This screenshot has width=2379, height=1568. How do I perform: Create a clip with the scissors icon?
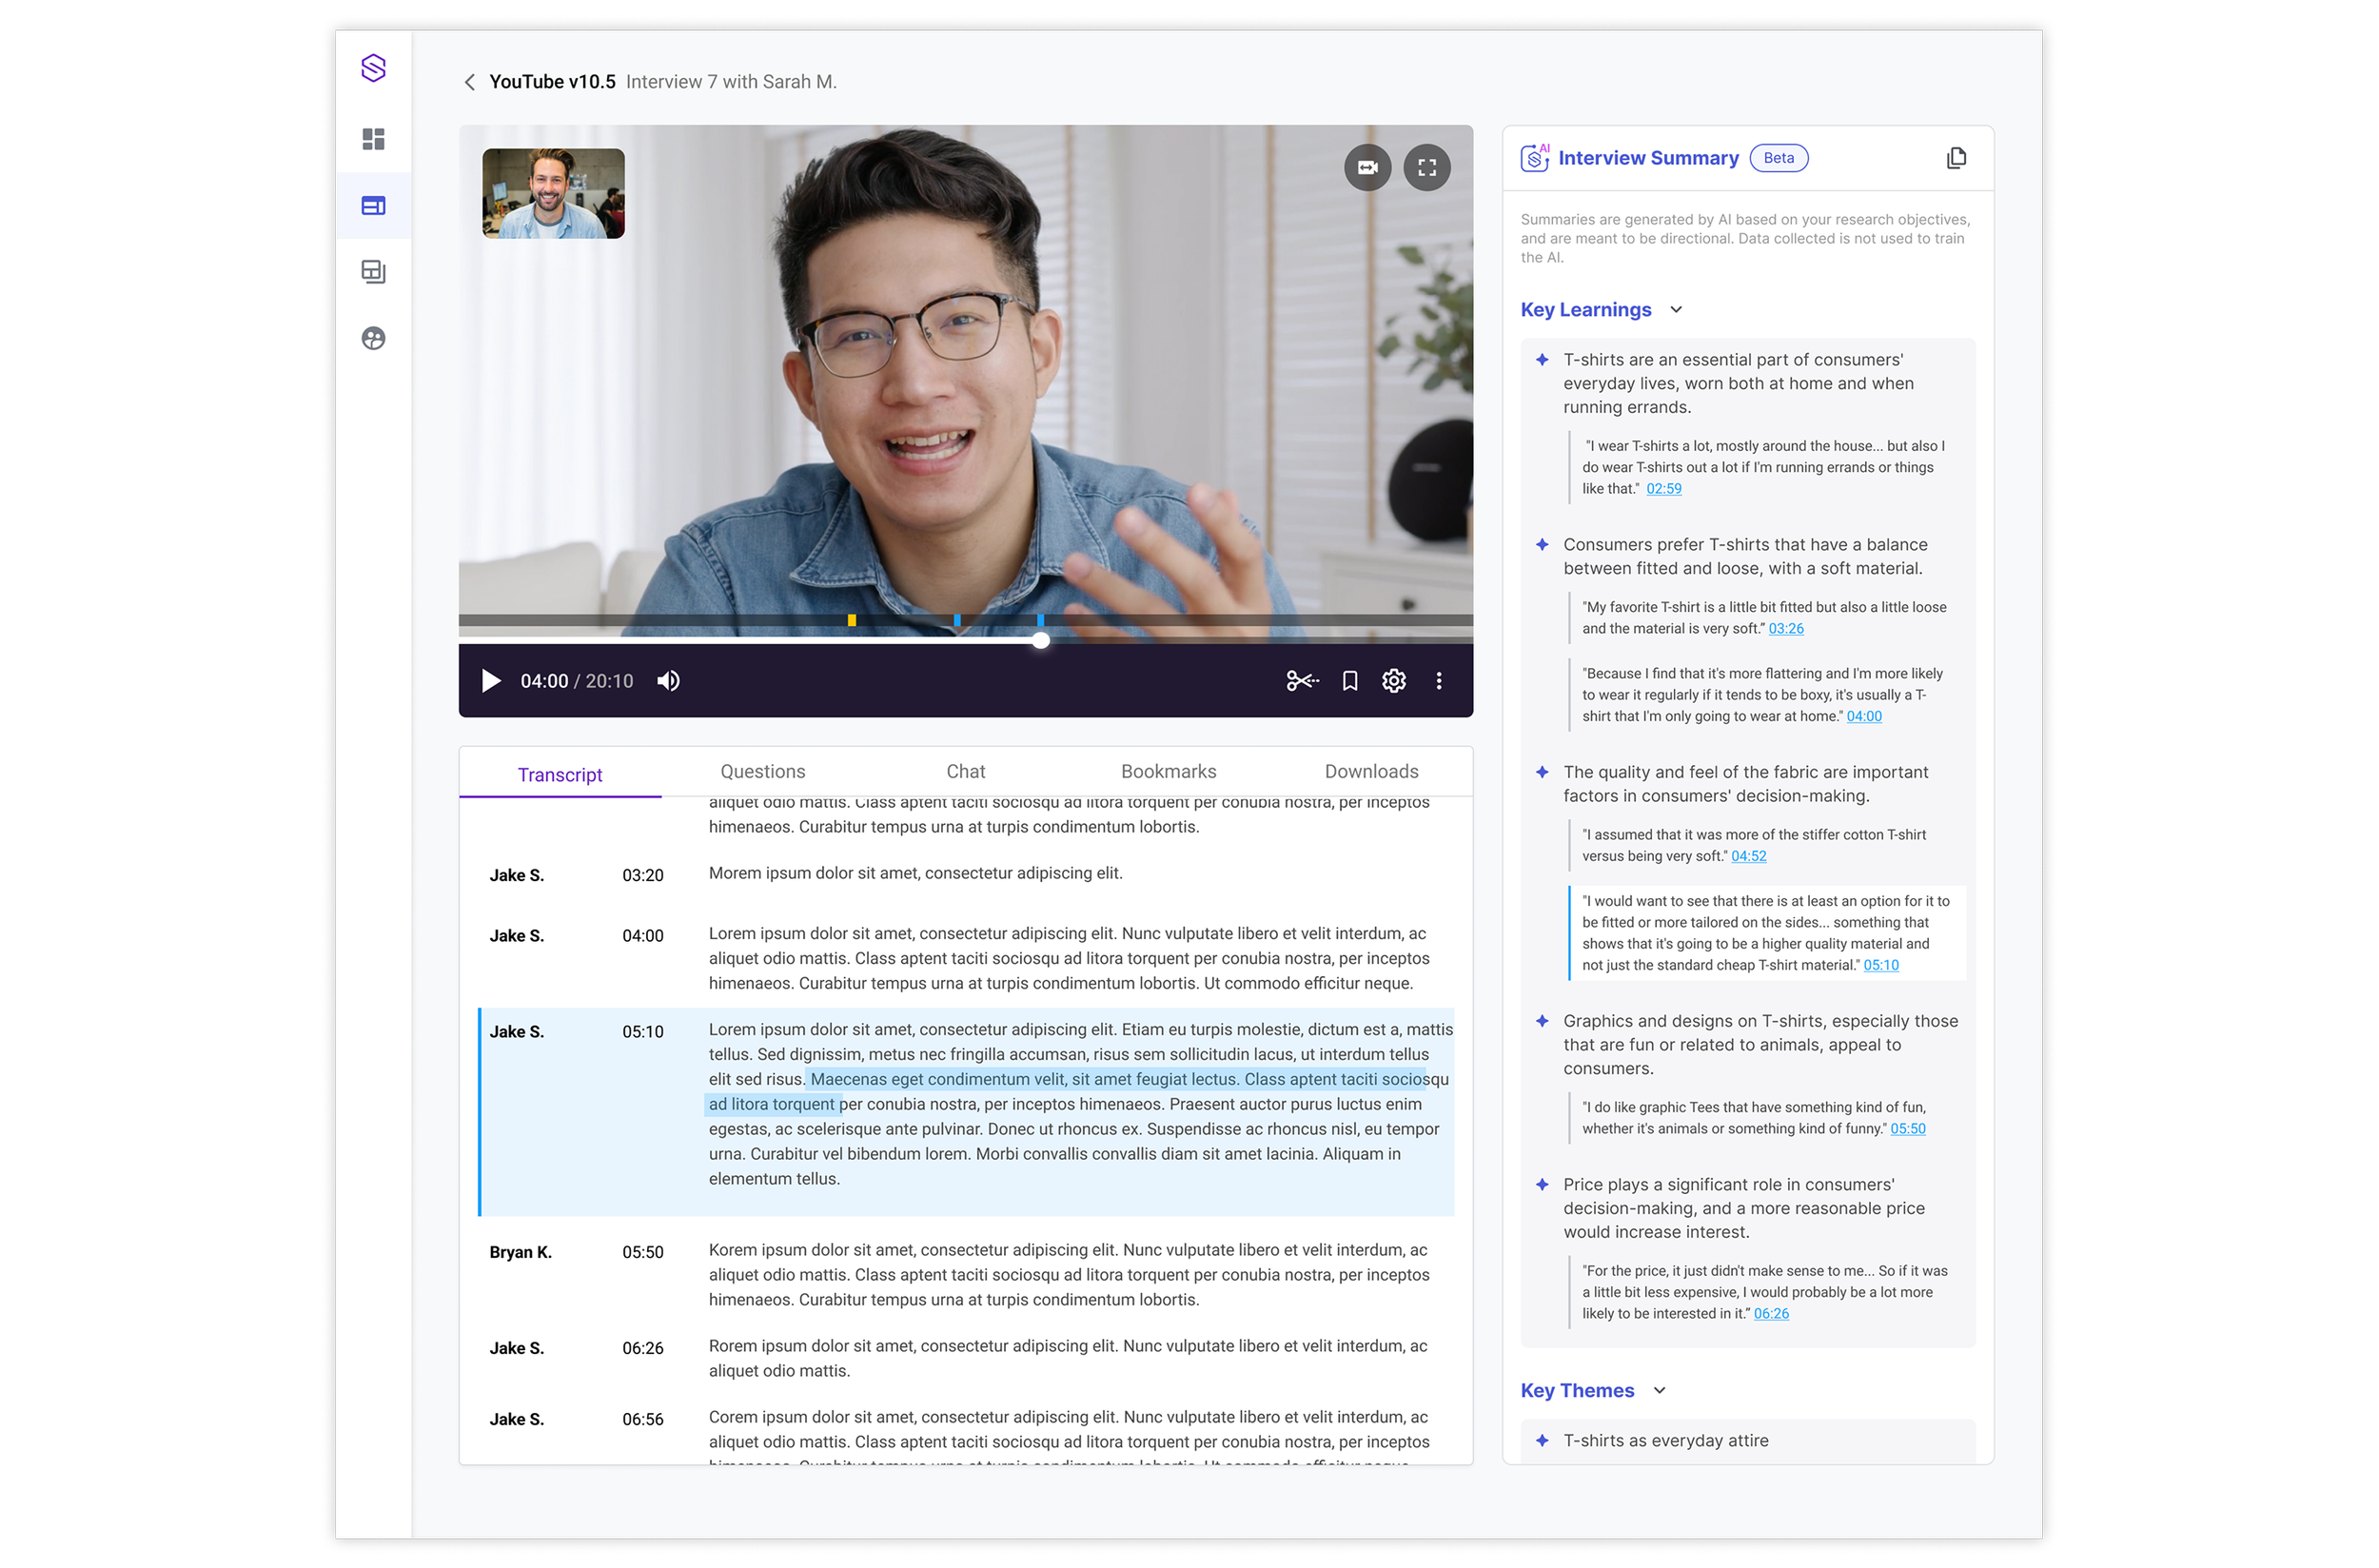coord(1302,681)
